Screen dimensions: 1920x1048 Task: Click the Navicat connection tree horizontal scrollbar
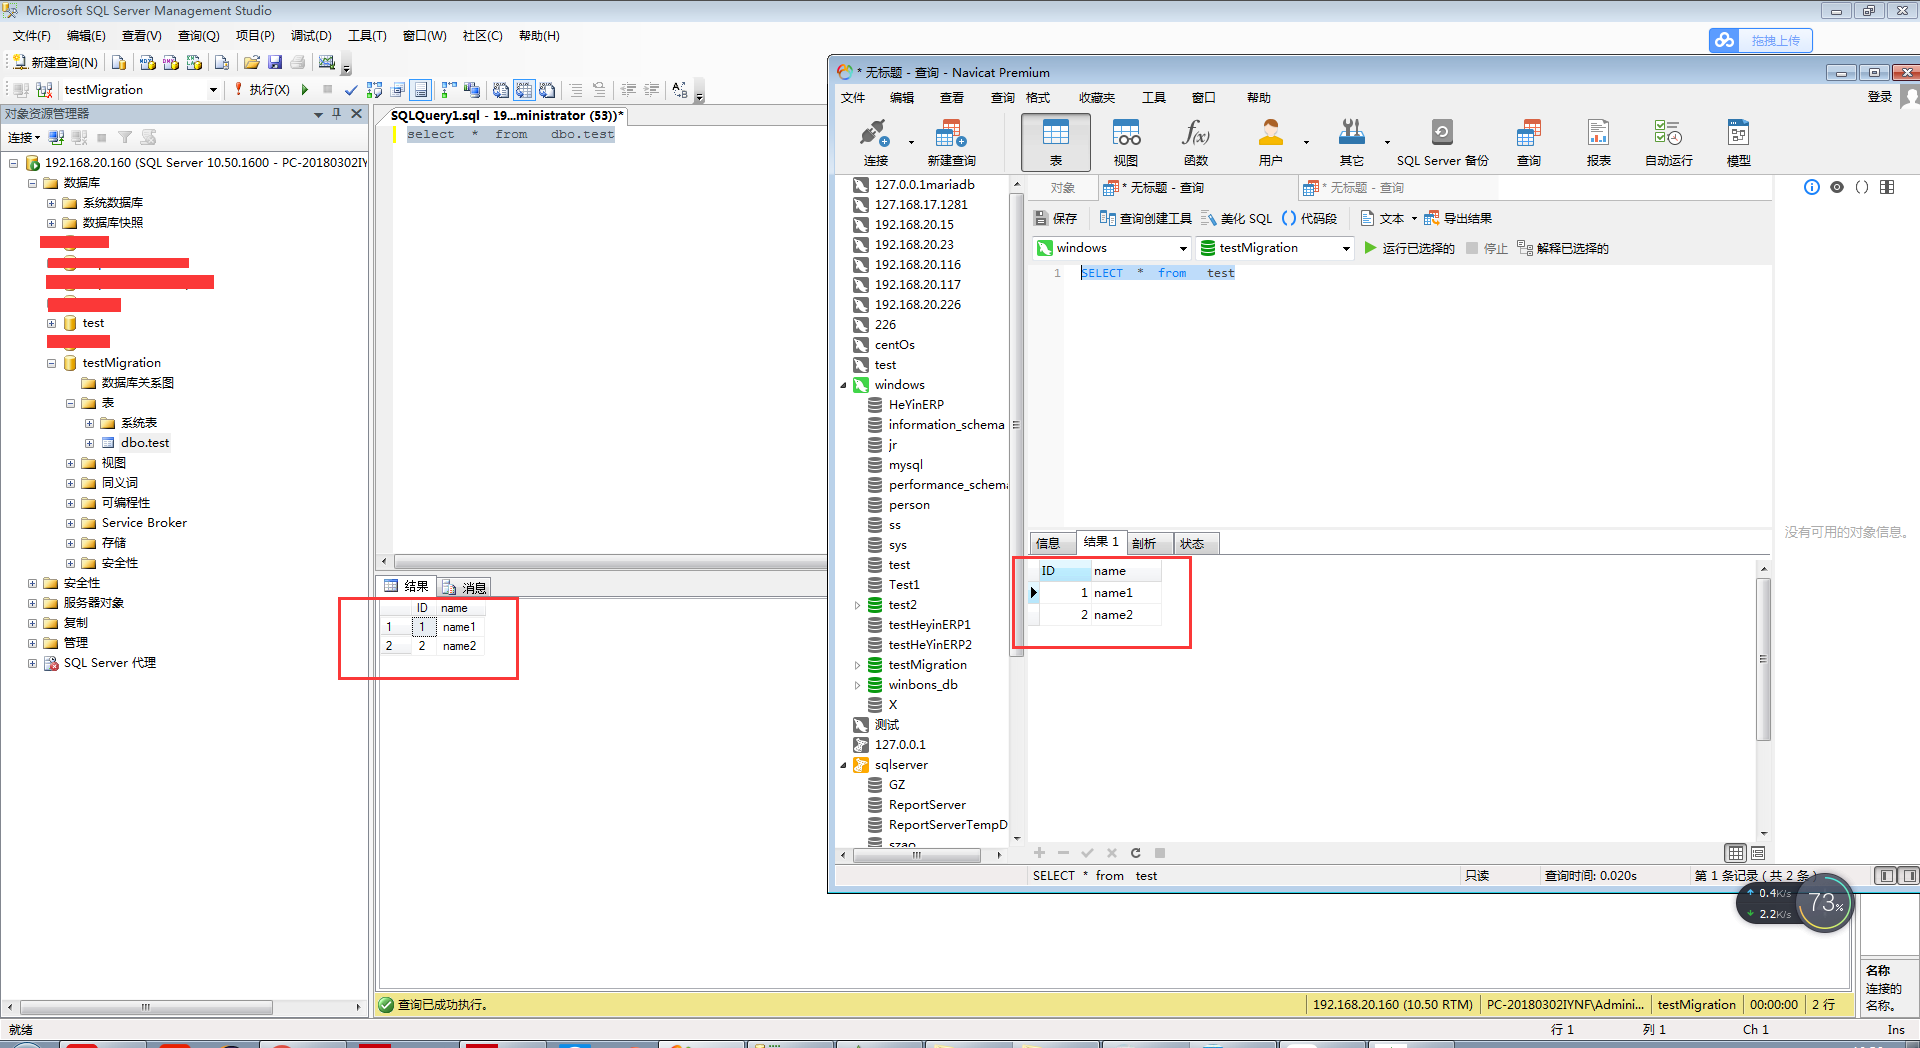(916, 855)
